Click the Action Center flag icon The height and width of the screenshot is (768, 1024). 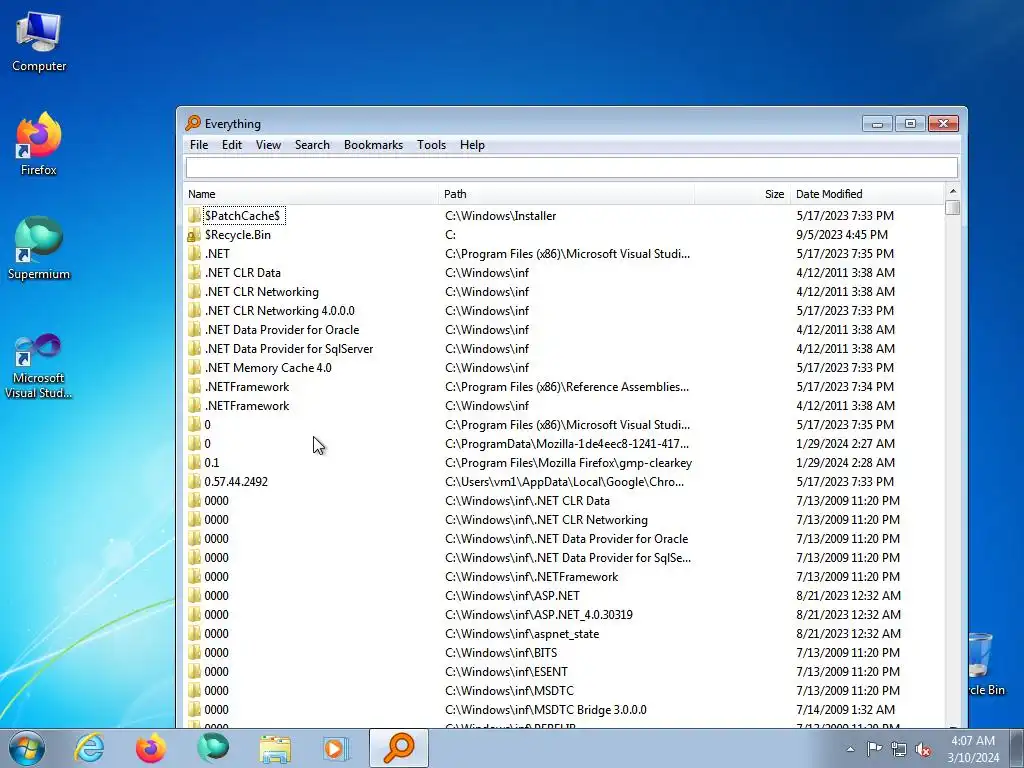pos(874,749)
